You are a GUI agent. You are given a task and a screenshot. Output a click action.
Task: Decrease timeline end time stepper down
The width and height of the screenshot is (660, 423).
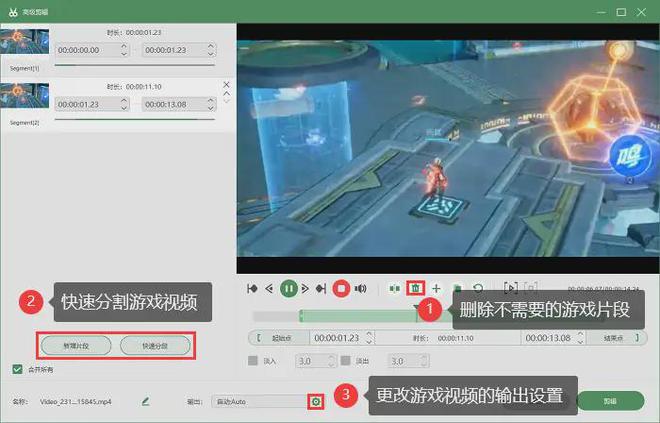tap(580, 341)
